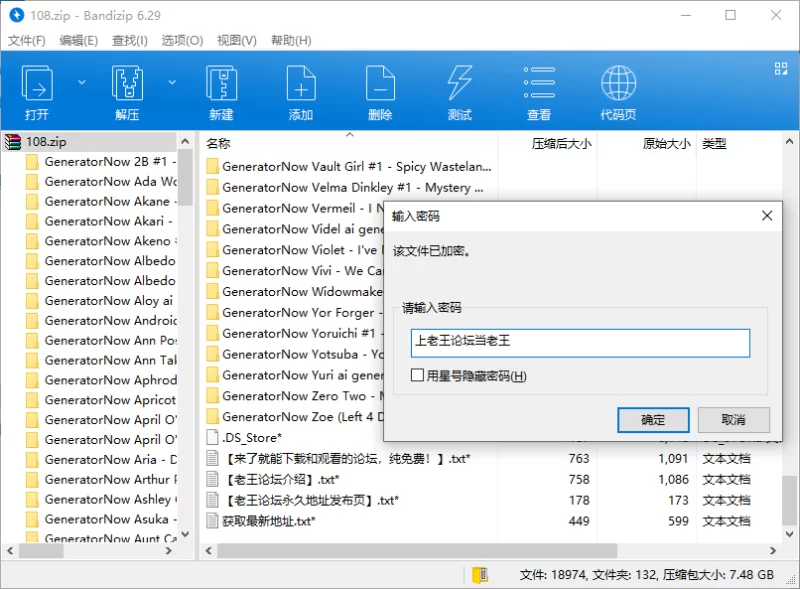Open the dropdown arrow next to 打开
The width and height of the screenshot is (800, 589).
point(82,82)
